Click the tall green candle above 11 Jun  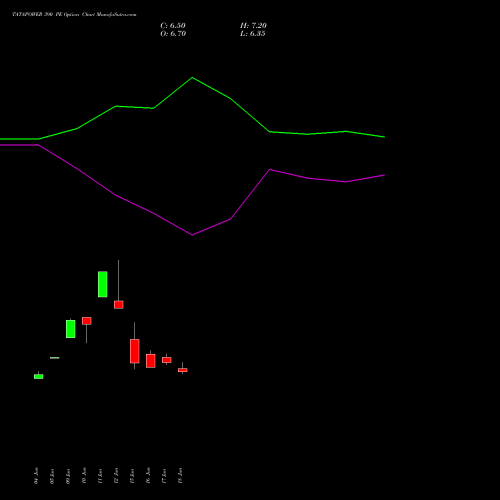coord(103,284)
